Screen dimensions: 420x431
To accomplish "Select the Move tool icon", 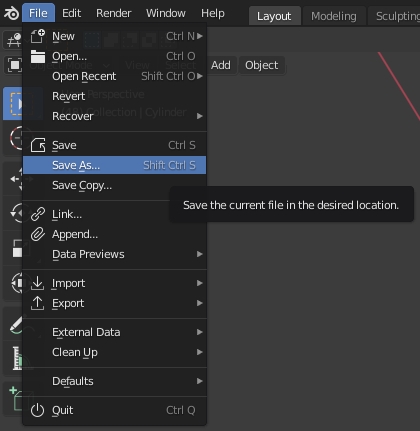I will [x=15, y=179].
